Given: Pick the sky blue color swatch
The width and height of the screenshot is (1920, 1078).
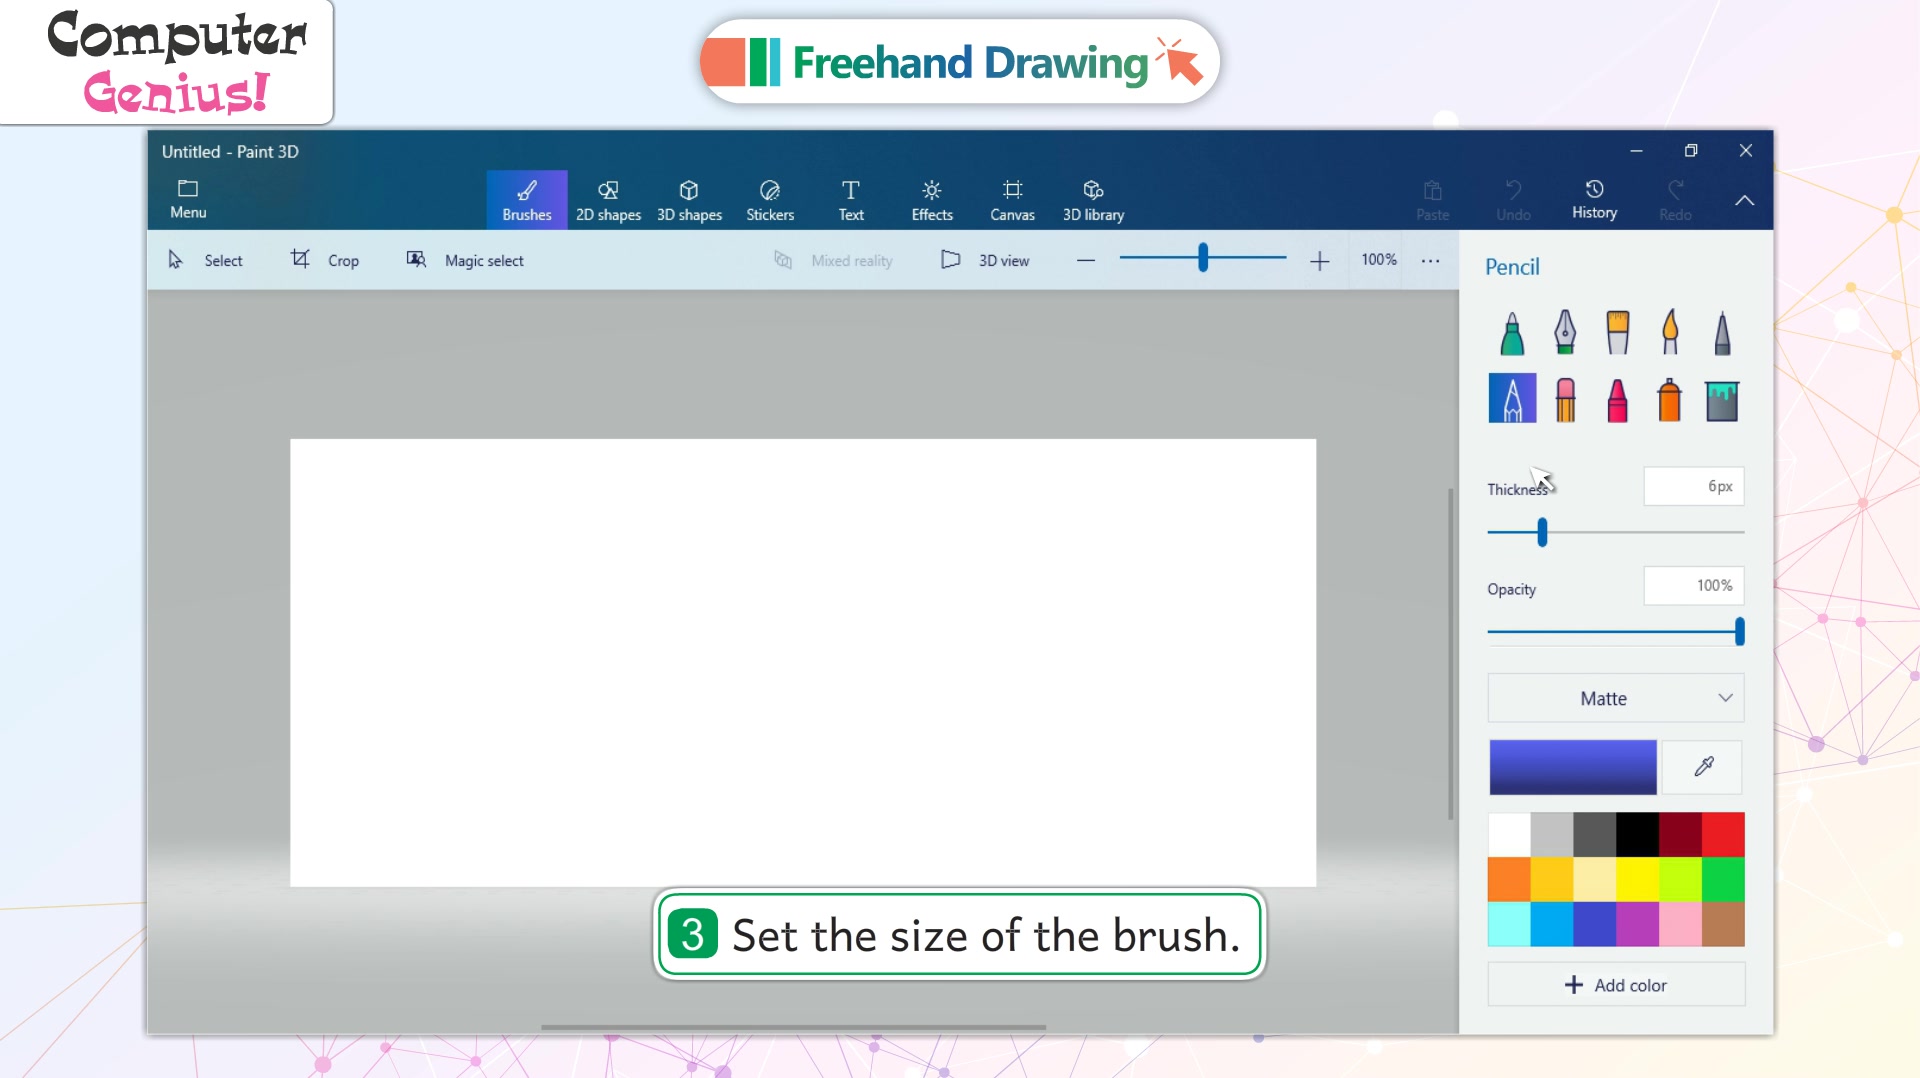Looking at the screenshot, I should coord(1552,924).
